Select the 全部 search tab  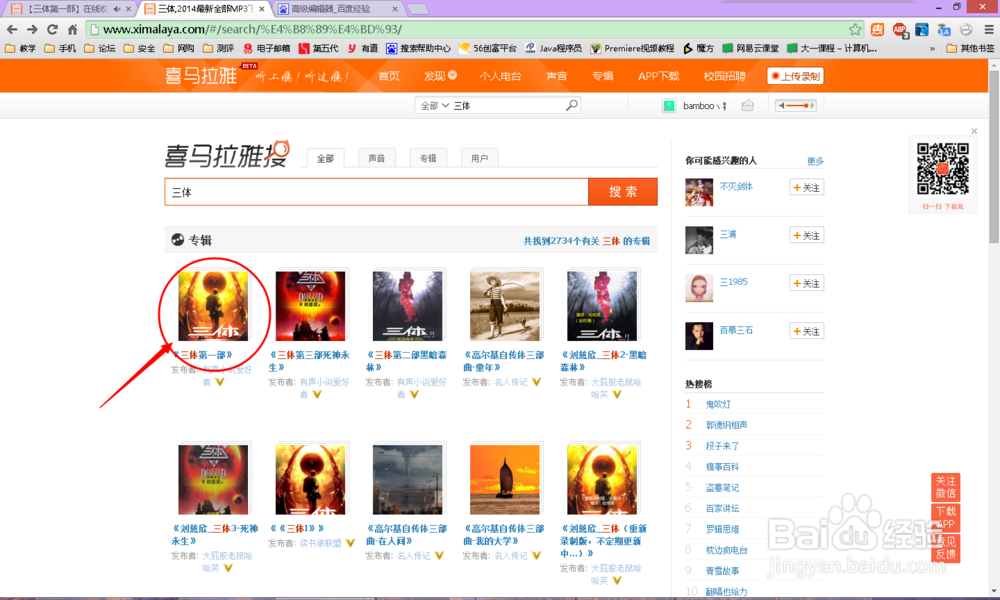[x=325, y=158]
